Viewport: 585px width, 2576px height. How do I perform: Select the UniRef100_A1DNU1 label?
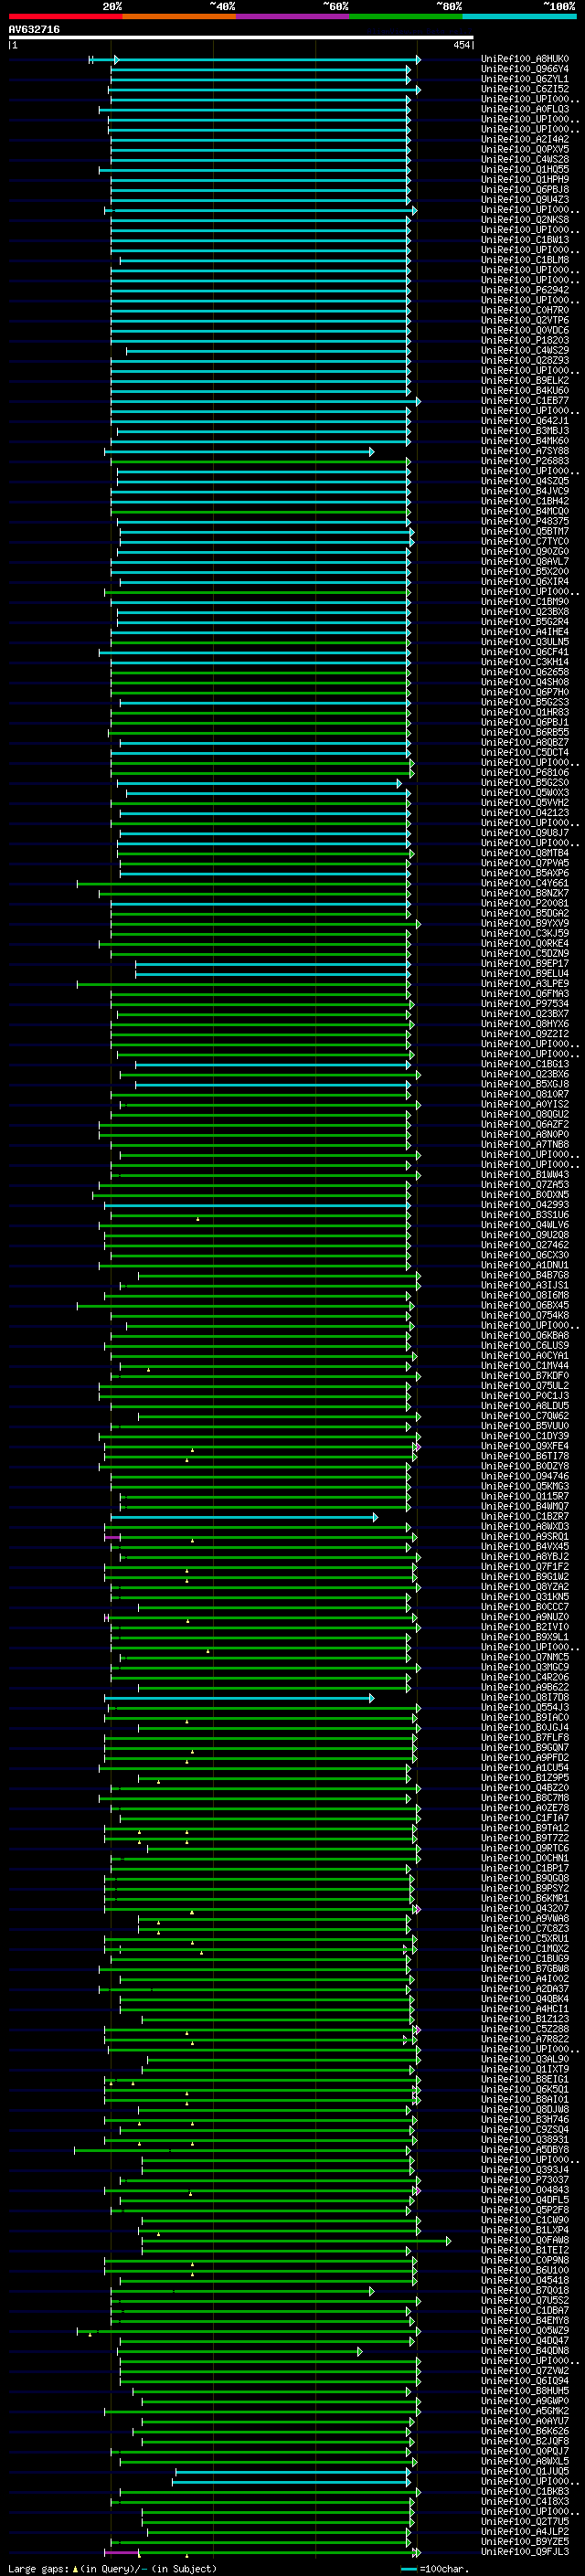pos(525,1266)
